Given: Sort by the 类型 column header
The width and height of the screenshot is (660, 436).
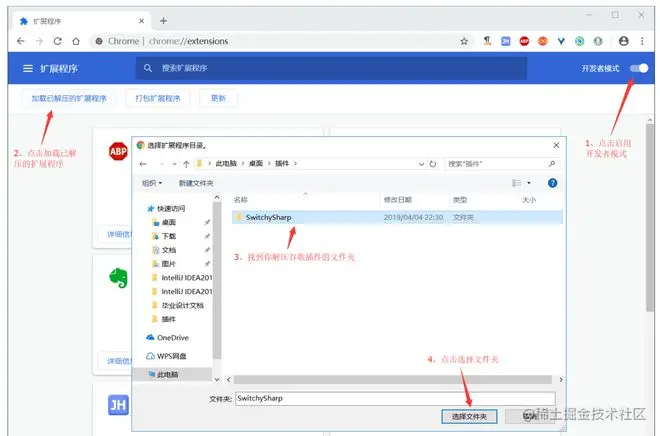Looking at the screenshot, I should (460, 200).
